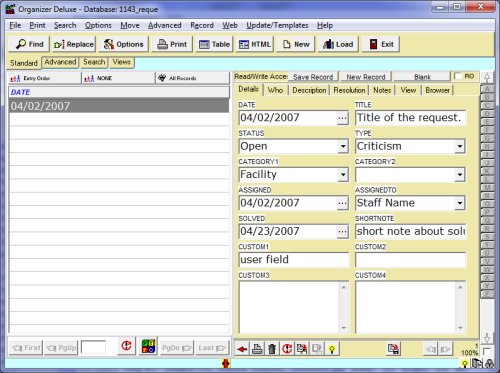Click the yellow light bulb icon below form
Image resolution: width=500 pixels, height=373 pixels.
[332, 349]
